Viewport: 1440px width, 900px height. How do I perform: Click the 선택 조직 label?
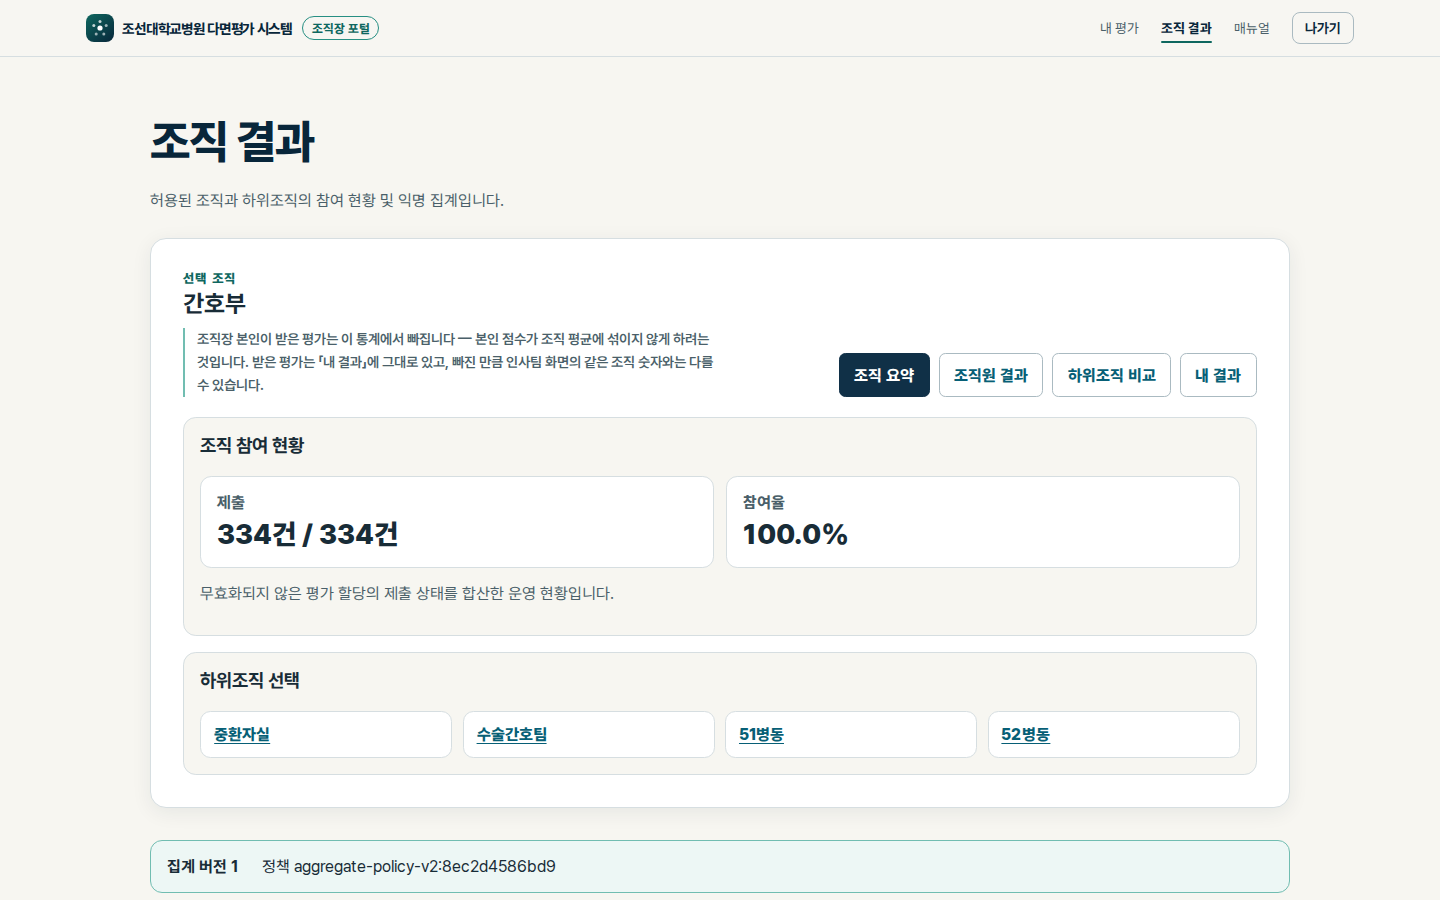point(209,278)
